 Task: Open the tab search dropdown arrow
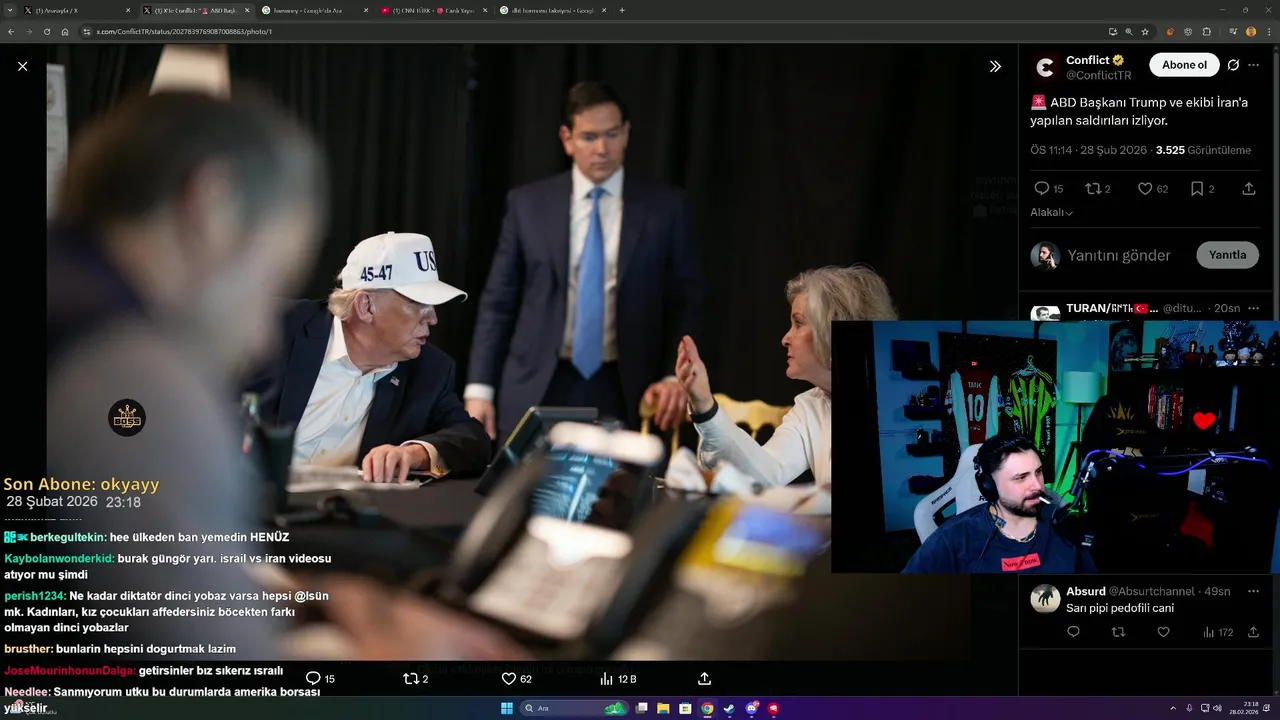pos(8,10)
